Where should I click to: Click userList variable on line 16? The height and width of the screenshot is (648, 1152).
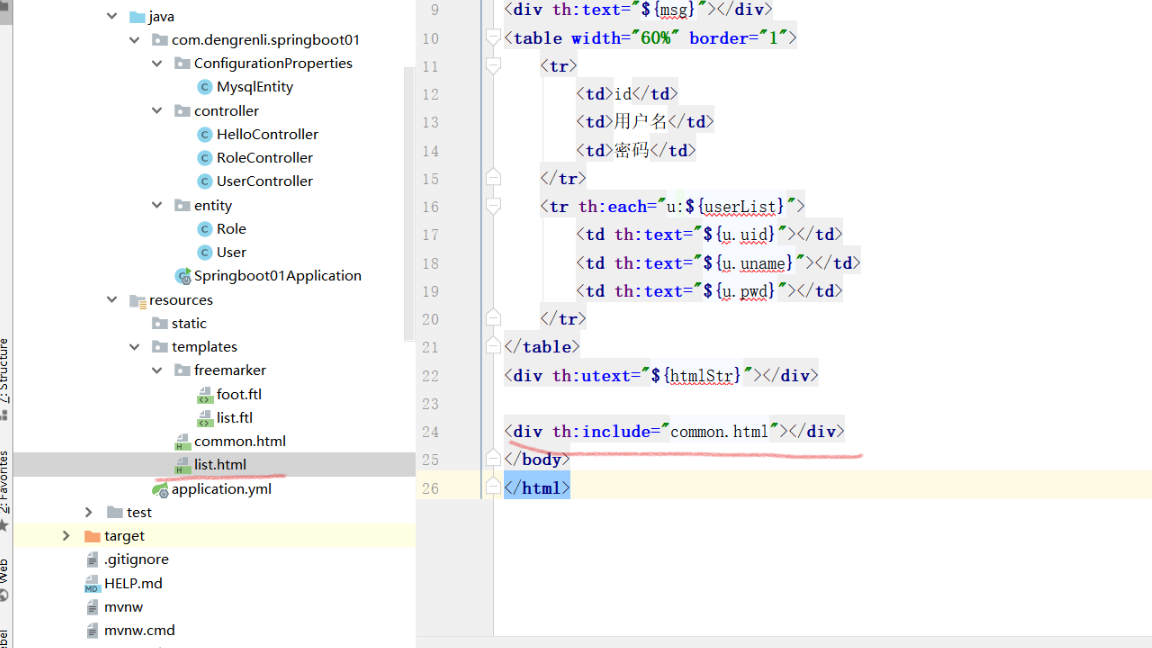pyautogui.click(x=739, y=207)
